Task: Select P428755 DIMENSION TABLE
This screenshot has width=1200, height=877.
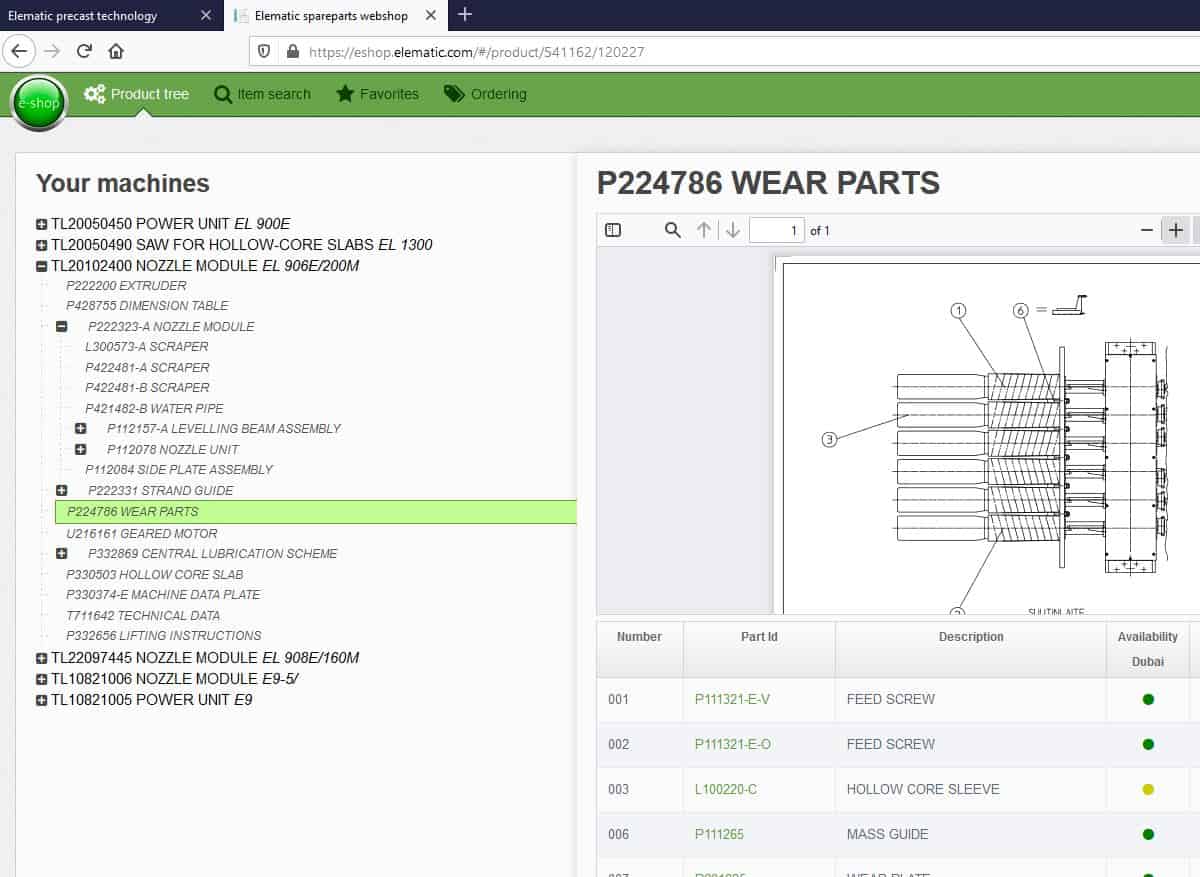Action: (x=147, y=306)
